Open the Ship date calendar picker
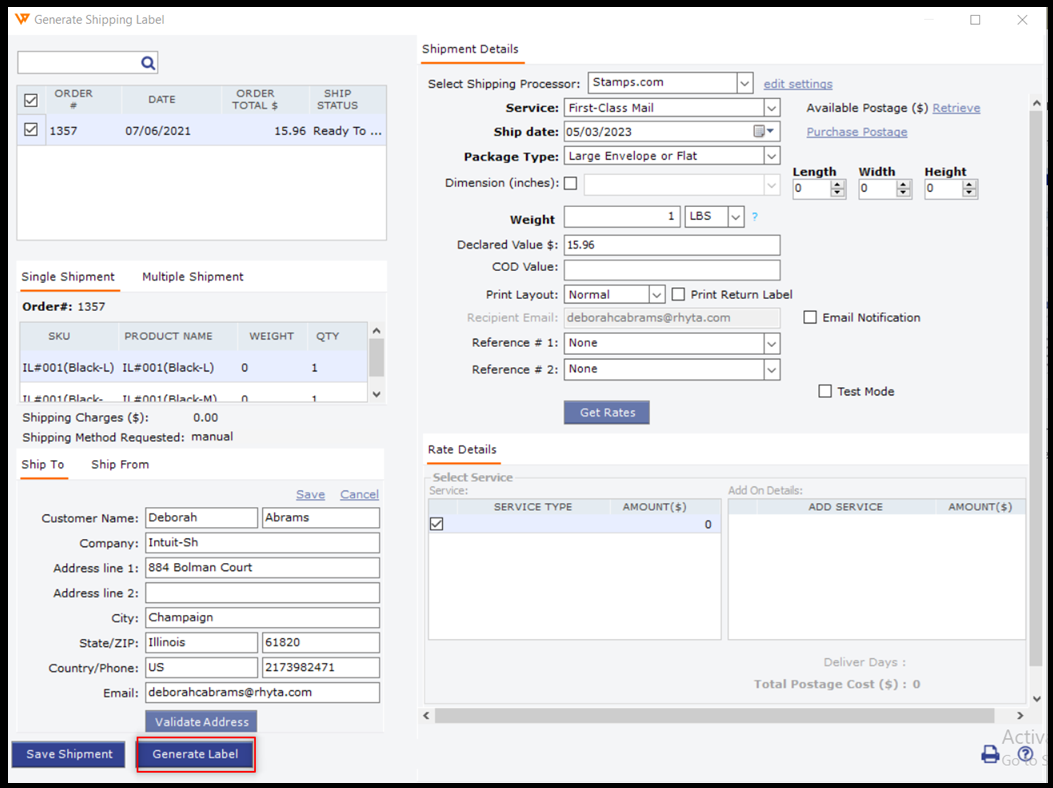The width and height of the screenshot is (1053, 788). point(764,132)
